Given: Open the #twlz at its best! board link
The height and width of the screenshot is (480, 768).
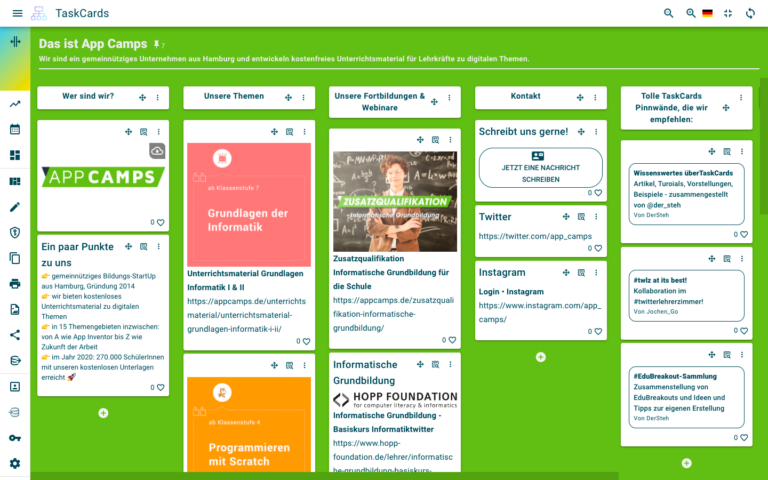Looking at the screenshot, I should click(x=686, y=296).
